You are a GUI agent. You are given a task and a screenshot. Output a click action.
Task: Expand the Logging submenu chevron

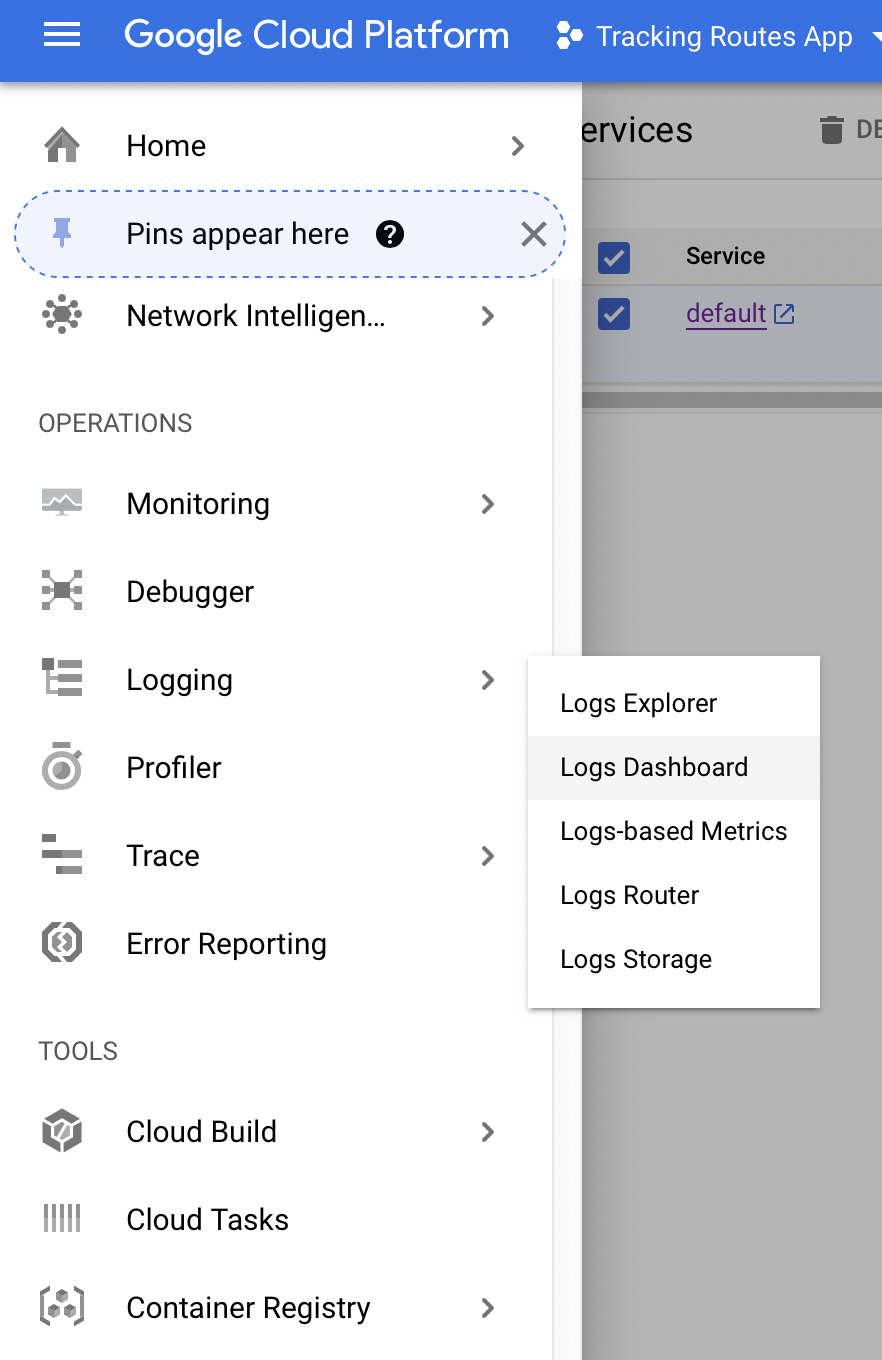coord(488,680)
